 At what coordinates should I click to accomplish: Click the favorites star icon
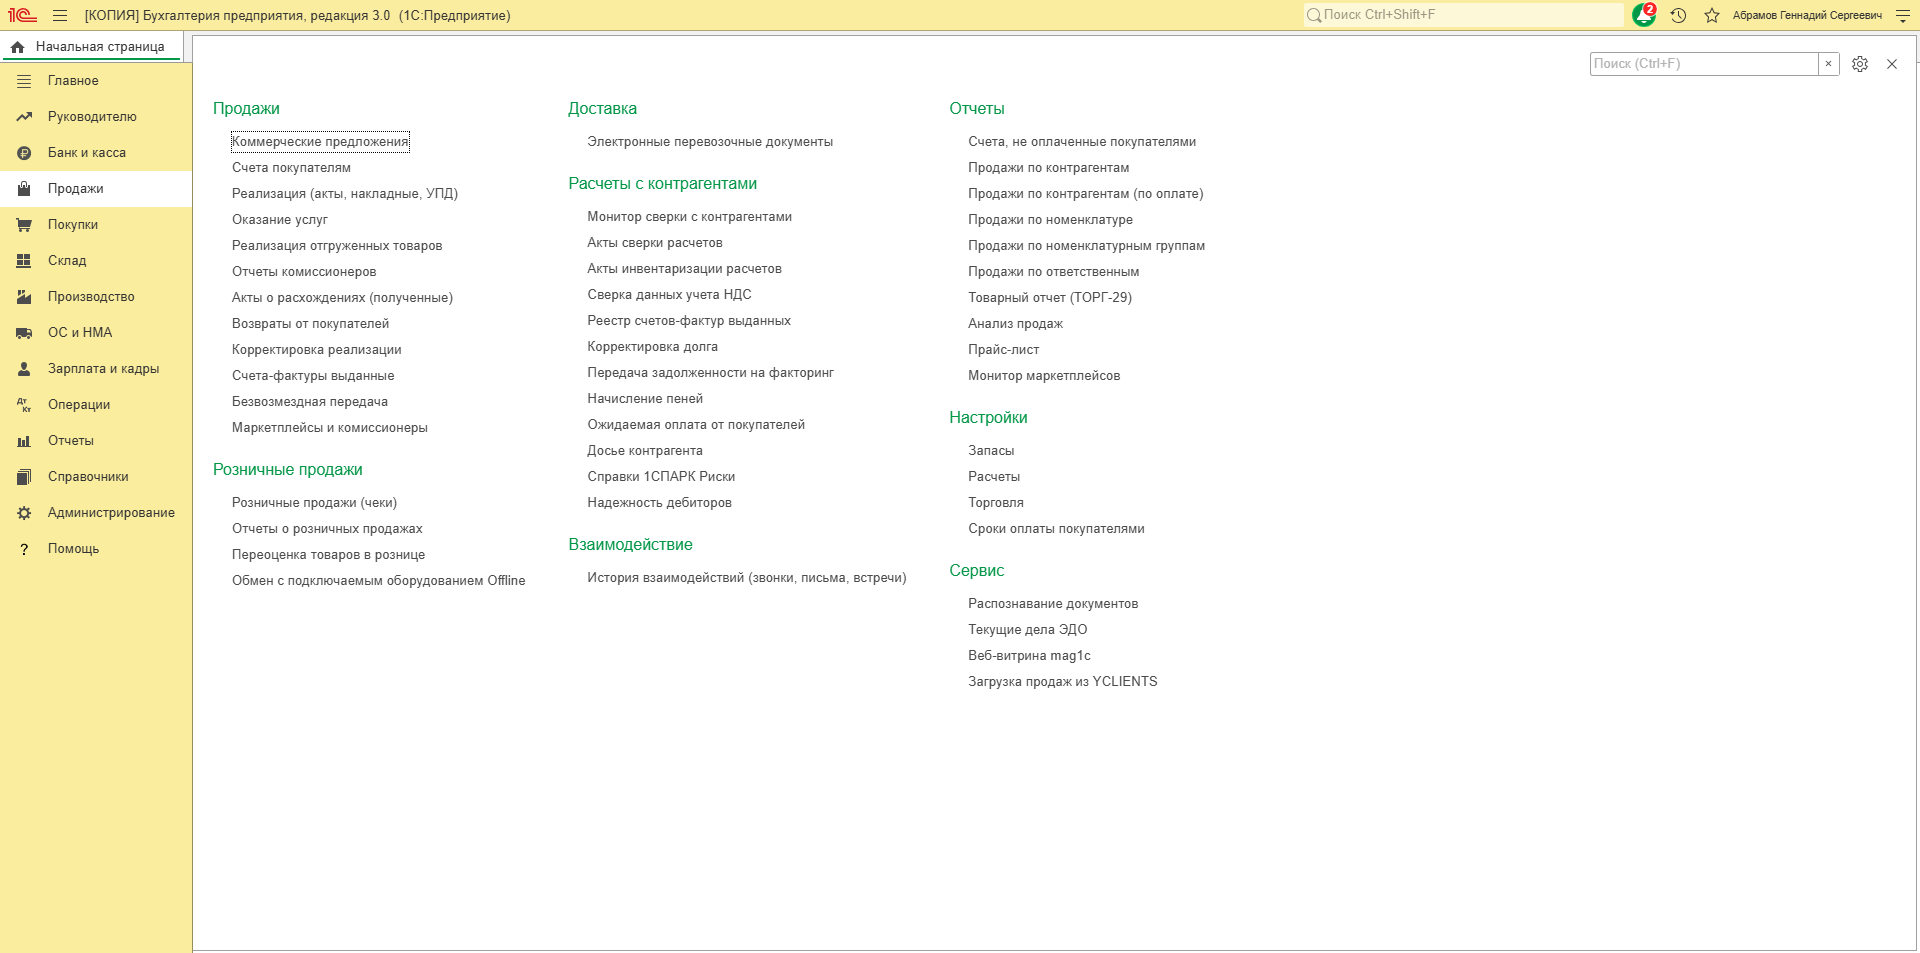click(1712, 15)
